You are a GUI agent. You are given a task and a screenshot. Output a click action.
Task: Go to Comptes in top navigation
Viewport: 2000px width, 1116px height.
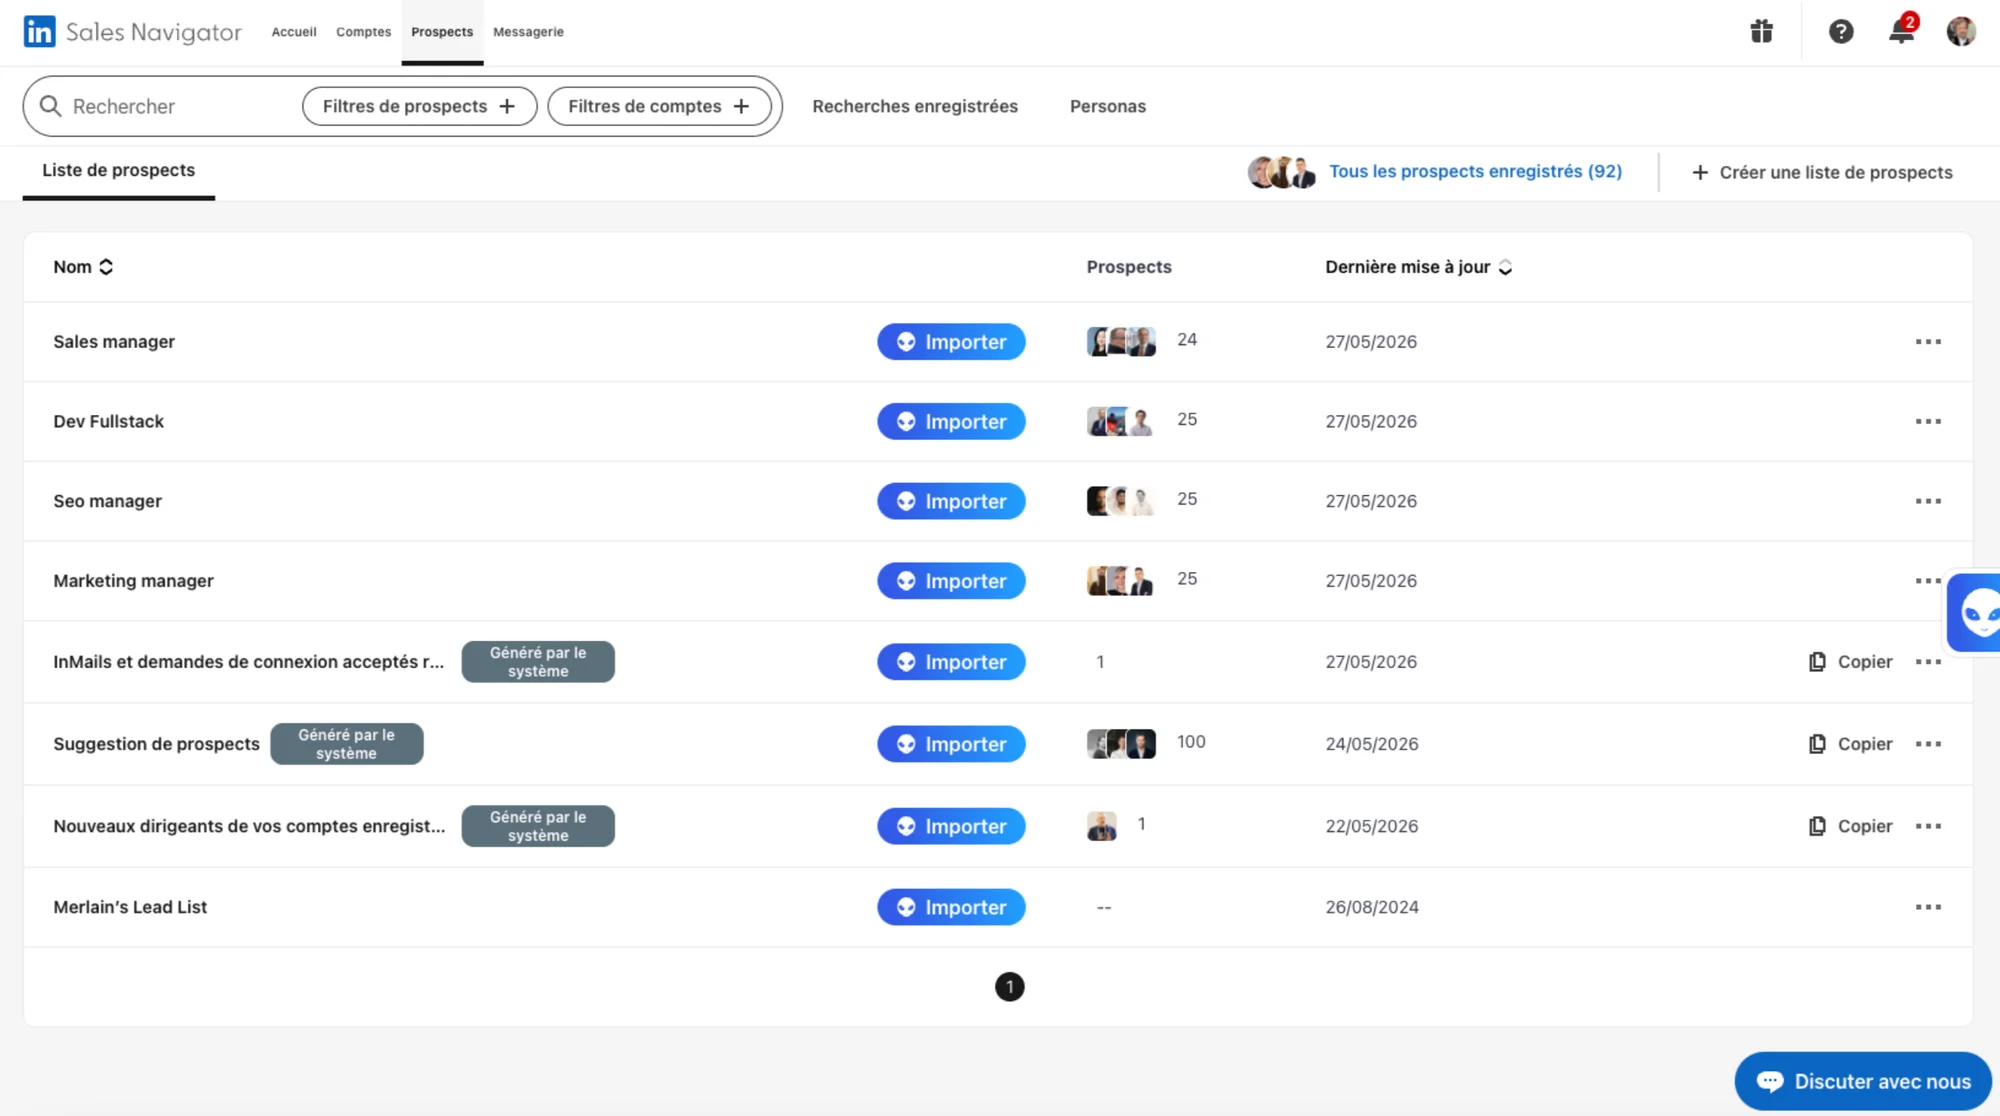click(364, 32)
